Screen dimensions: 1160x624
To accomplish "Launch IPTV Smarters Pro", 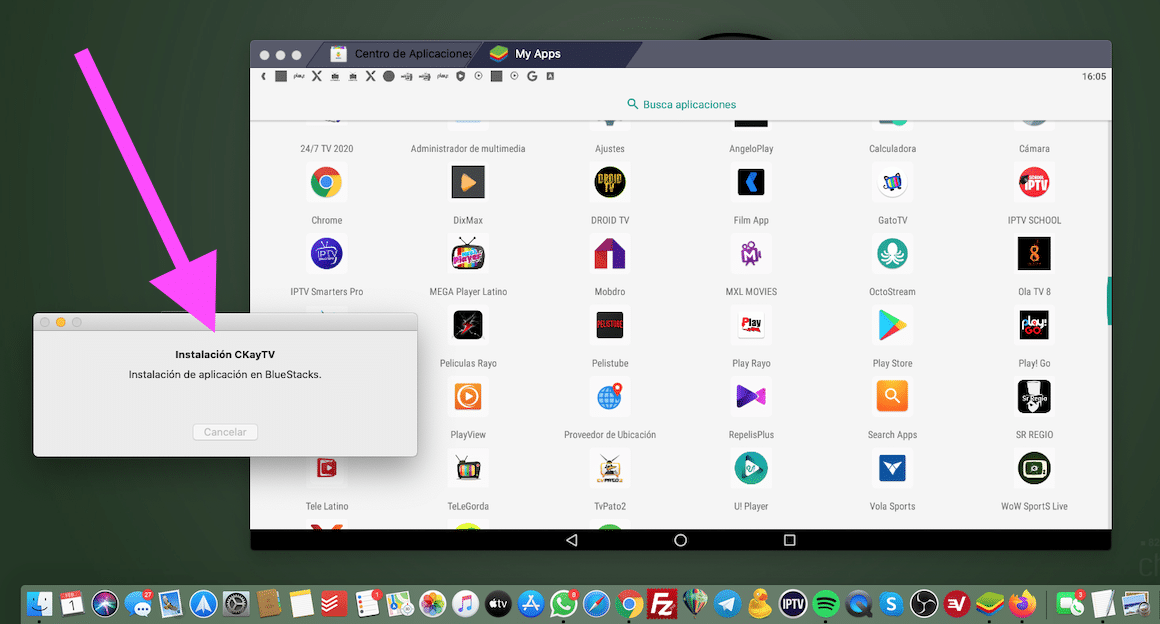I will [x=326, y=254].
